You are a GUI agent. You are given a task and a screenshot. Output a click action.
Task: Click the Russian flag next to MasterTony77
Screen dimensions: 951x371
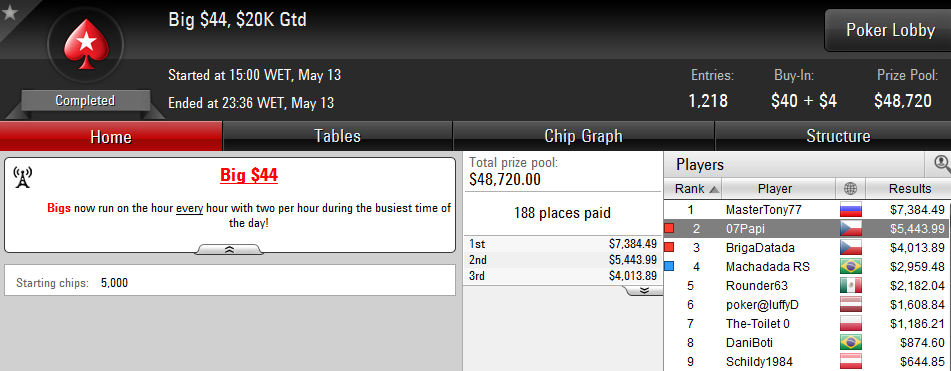(850, 210)
